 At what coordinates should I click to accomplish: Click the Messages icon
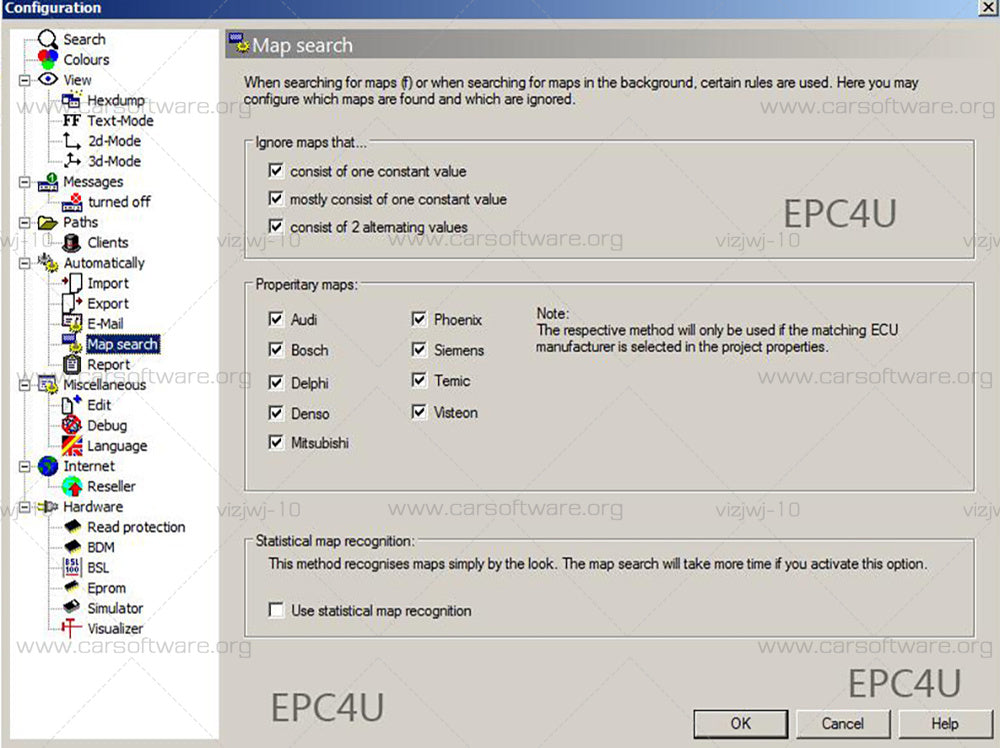pyautogui.click(x=48, y=182)
